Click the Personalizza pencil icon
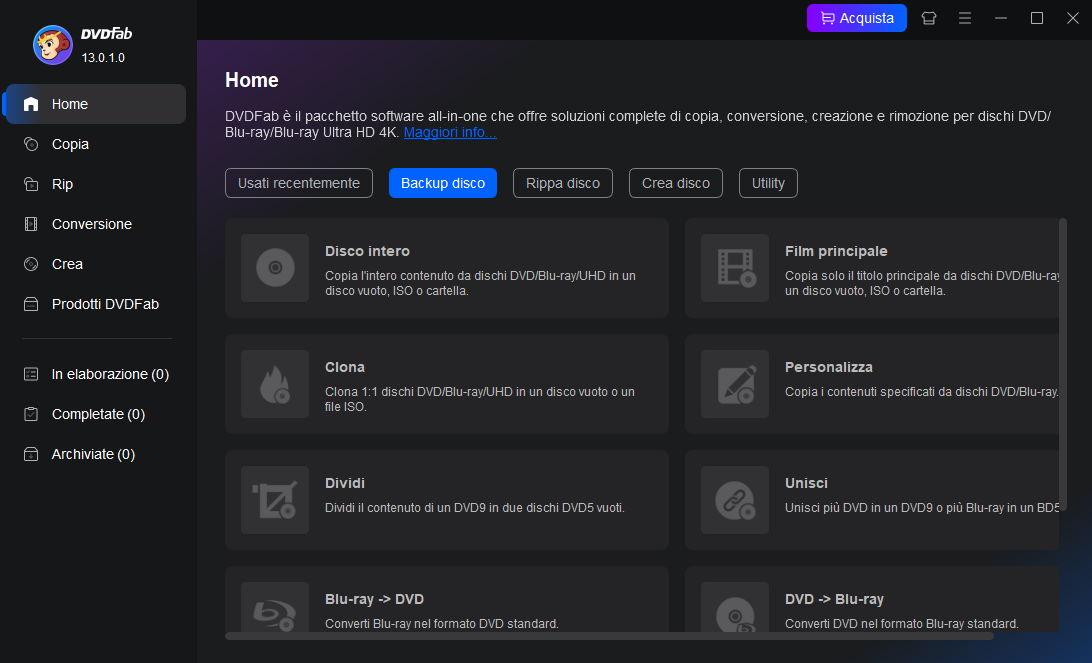Viewport: 1092px width, 663px height. [735, 384]
